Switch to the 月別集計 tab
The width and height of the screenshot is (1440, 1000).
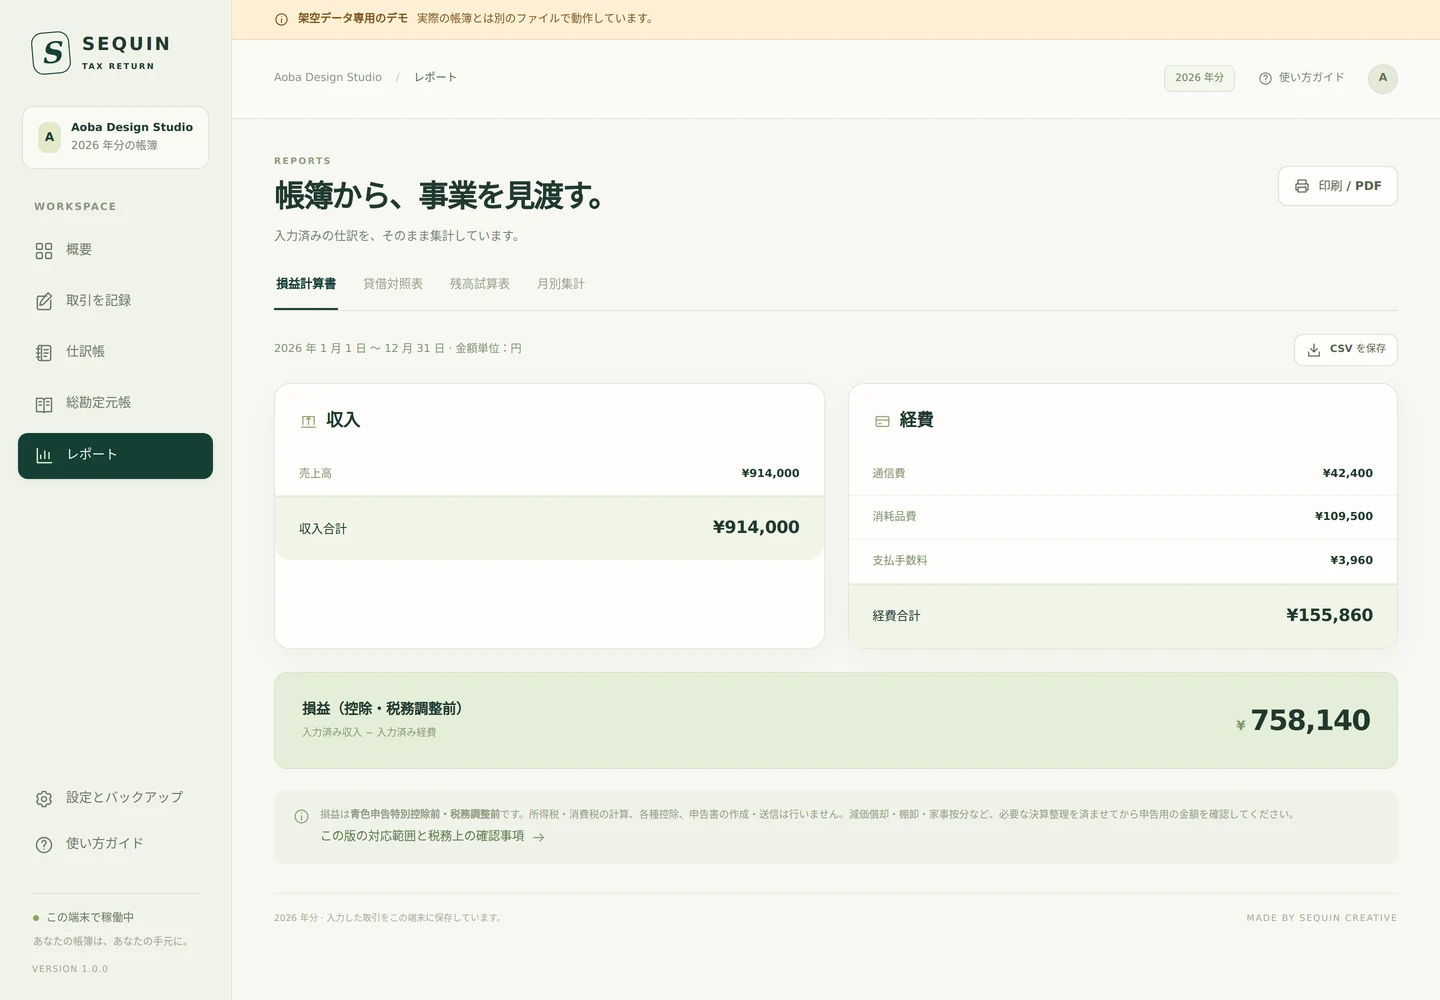tap(561, 285)
